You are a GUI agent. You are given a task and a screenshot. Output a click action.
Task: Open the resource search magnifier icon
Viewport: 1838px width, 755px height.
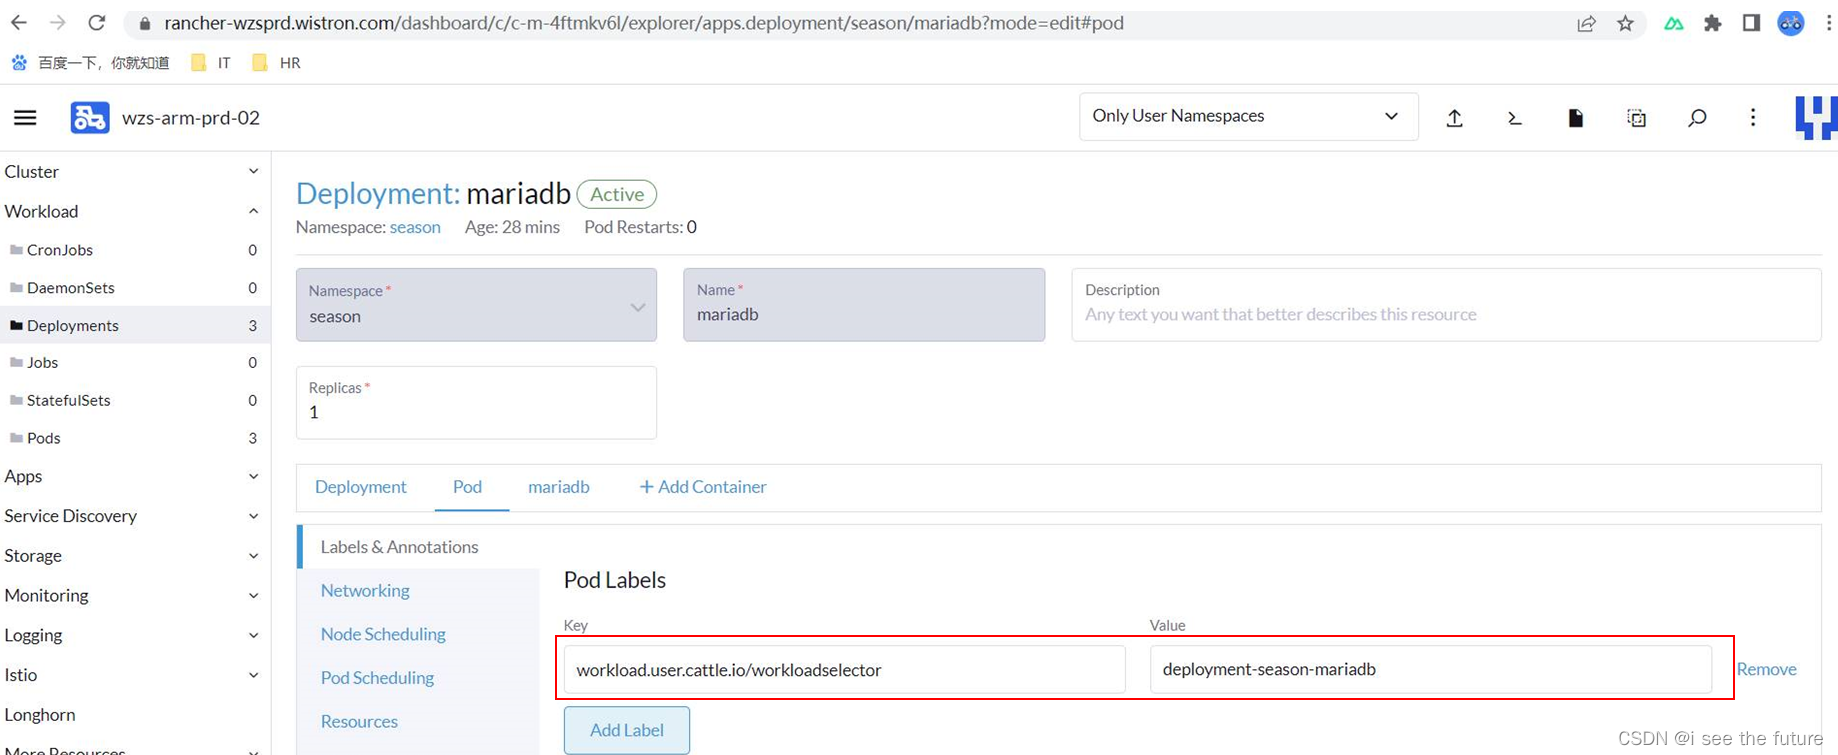click(x=1697, y=118)
